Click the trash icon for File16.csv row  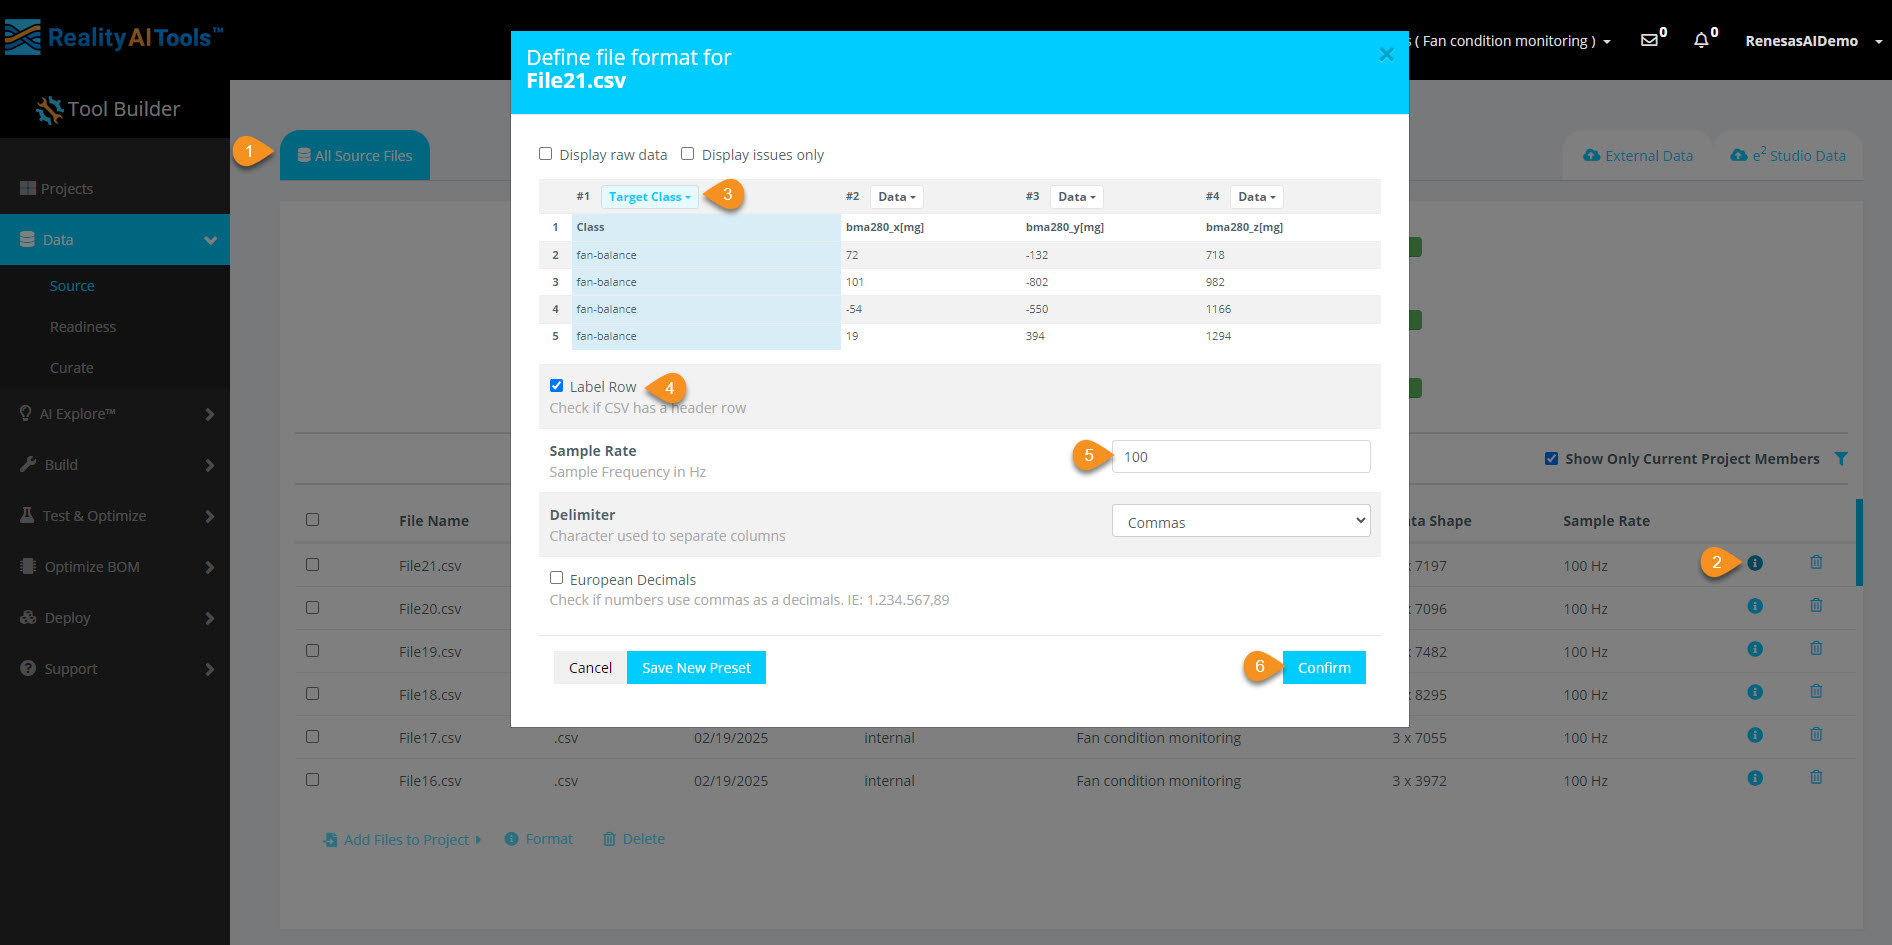click(x=1816, y=778)
